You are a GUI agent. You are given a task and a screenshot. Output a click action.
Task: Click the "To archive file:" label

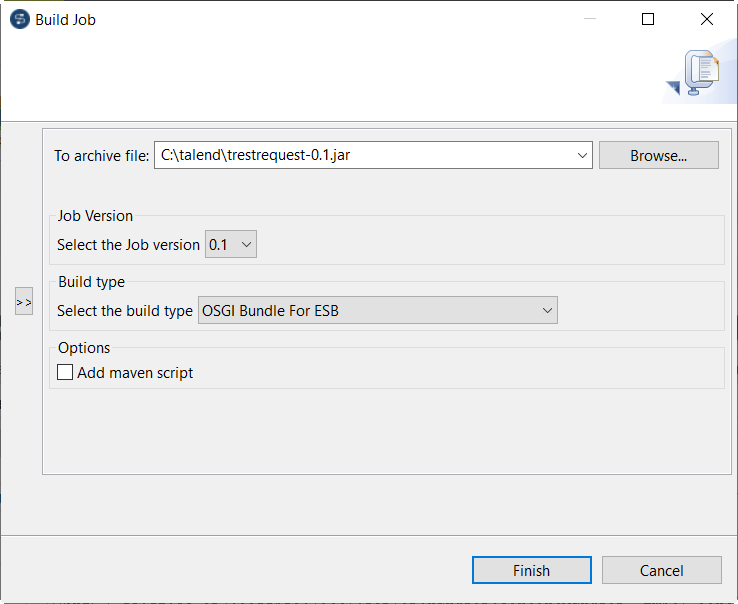tap(101, 156)
